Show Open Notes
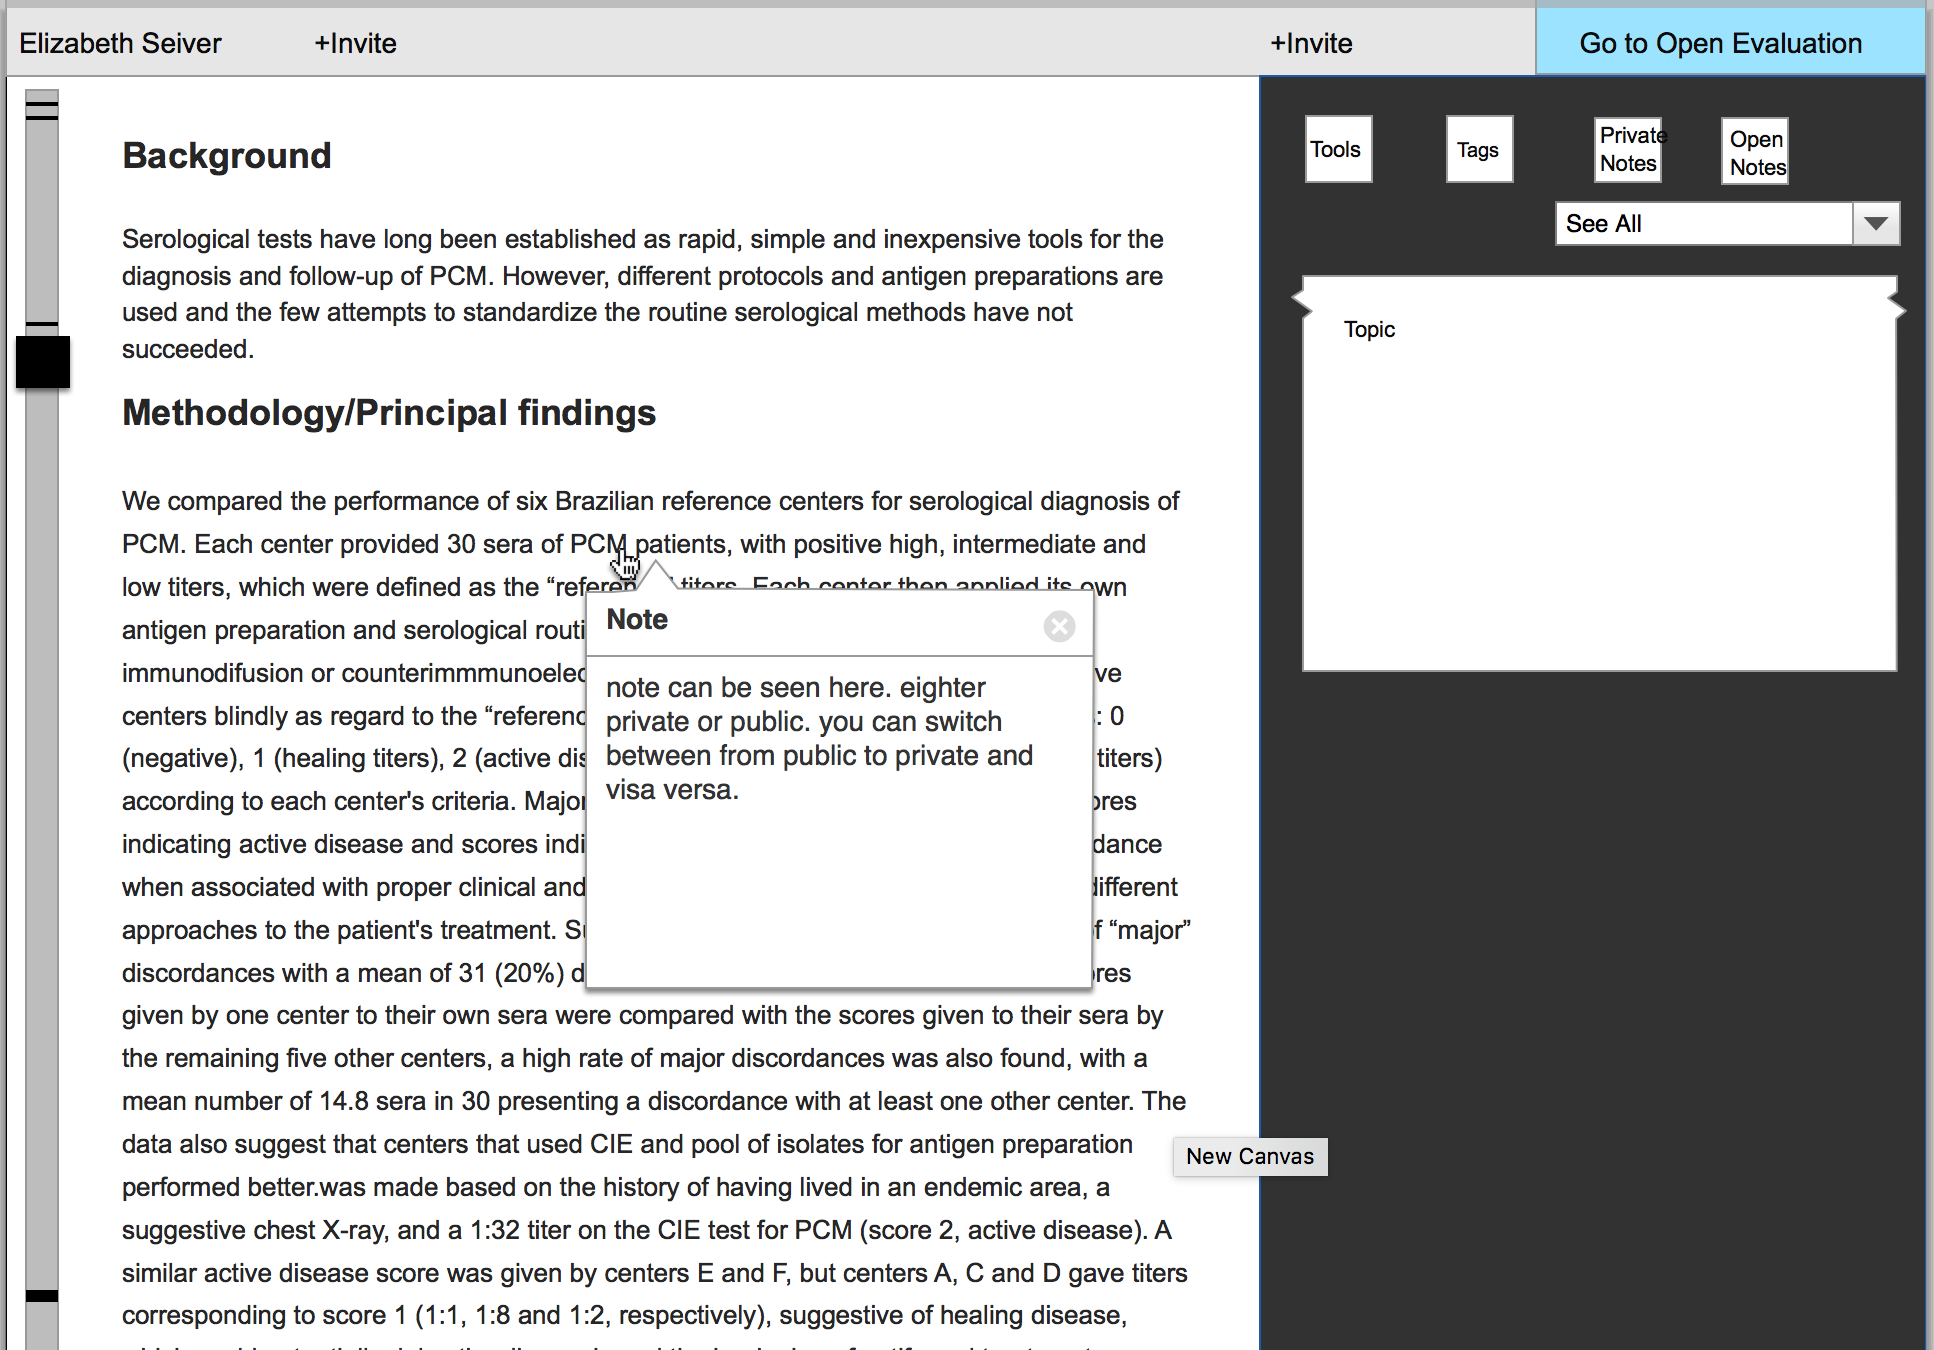This screenshot has width=1934, height=1350. pos(1755,152)
